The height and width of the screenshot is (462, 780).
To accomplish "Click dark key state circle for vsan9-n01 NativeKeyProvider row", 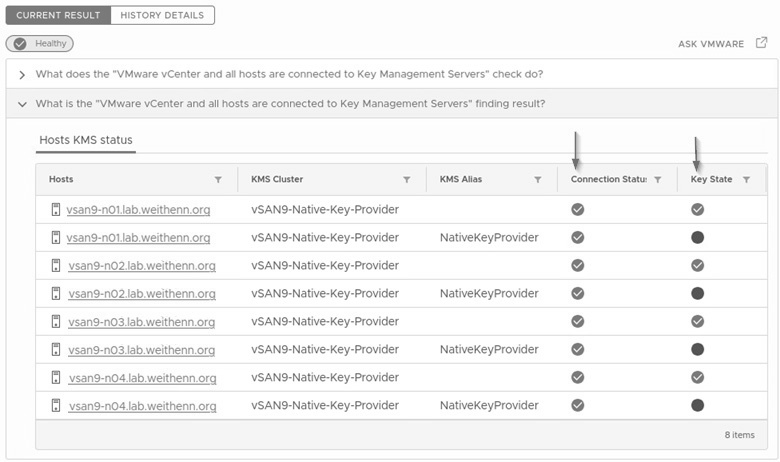I will coord(697,237).
